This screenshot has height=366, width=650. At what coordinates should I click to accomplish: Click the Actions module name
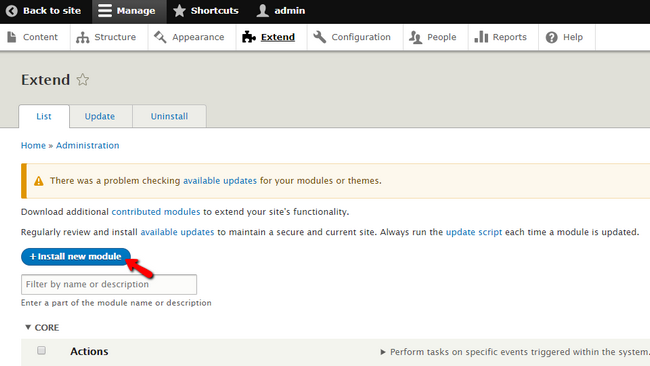(x=89, y=351)
